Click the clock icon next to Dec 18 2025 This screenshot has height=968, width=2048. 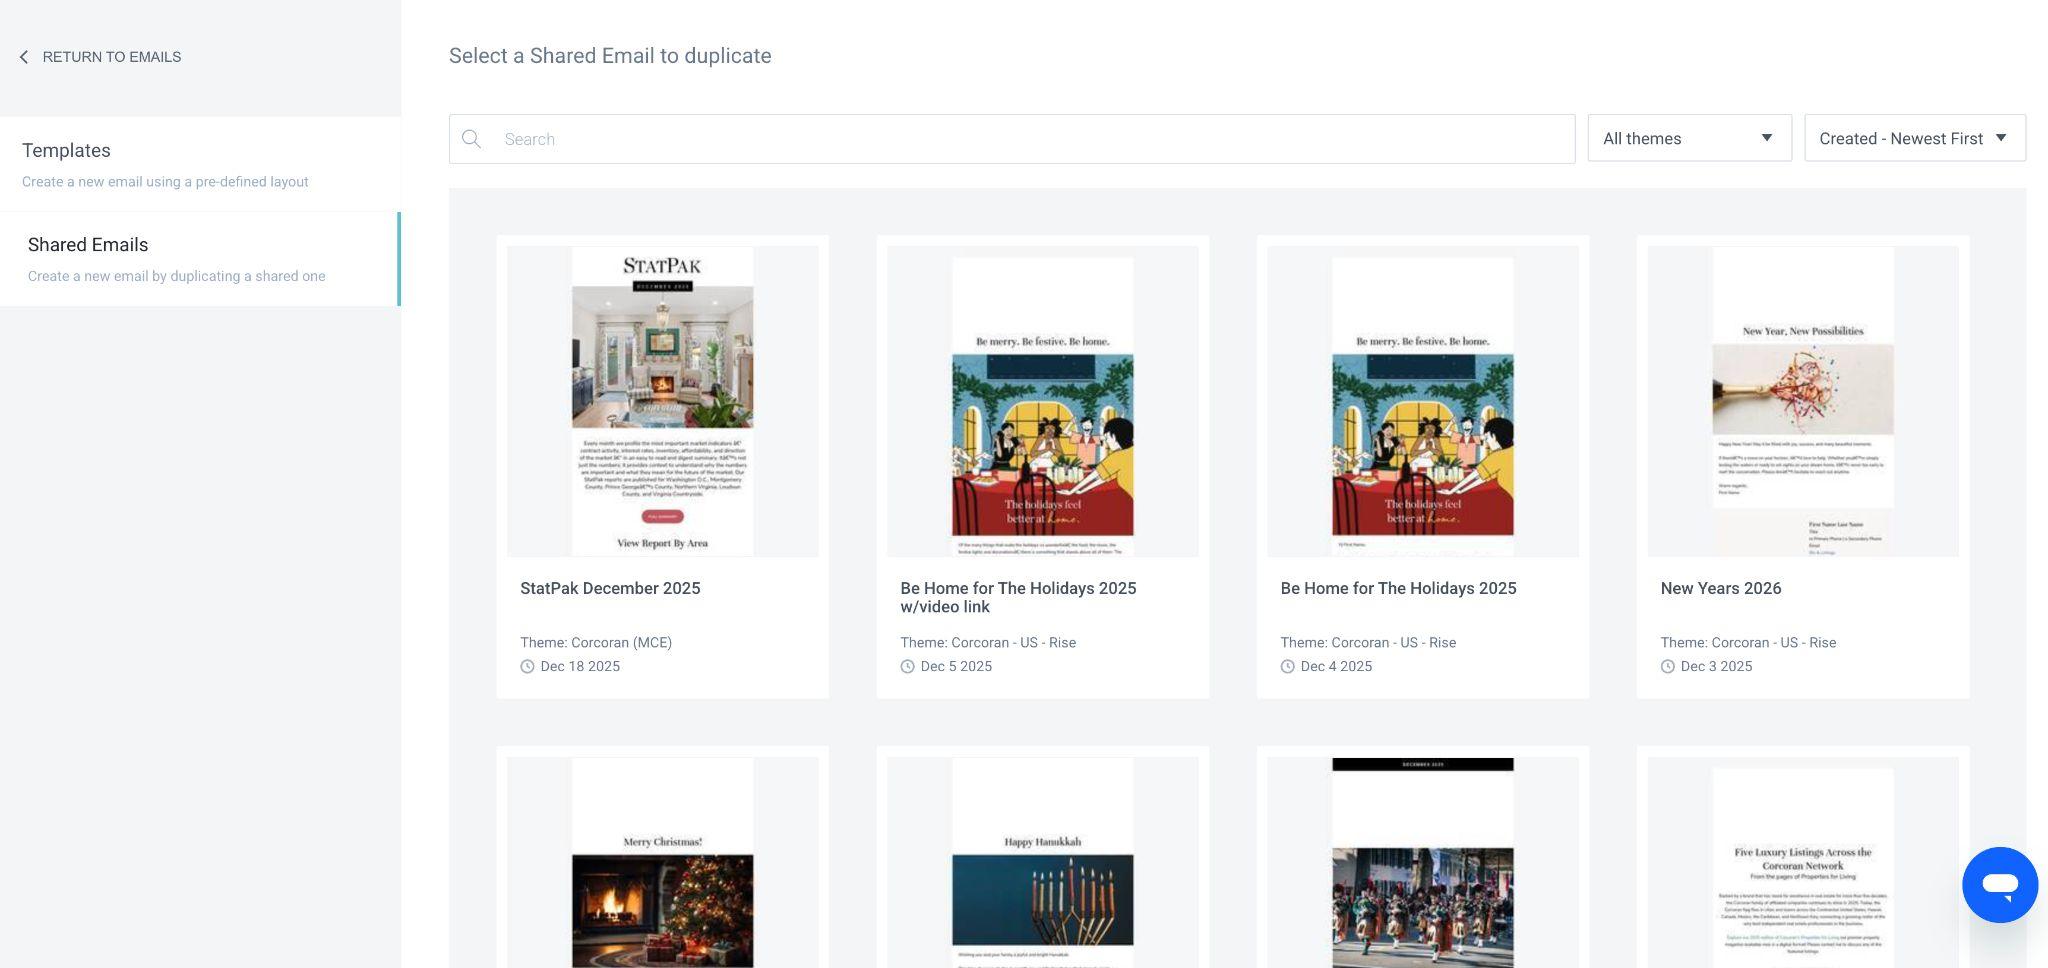pos(527,666)
